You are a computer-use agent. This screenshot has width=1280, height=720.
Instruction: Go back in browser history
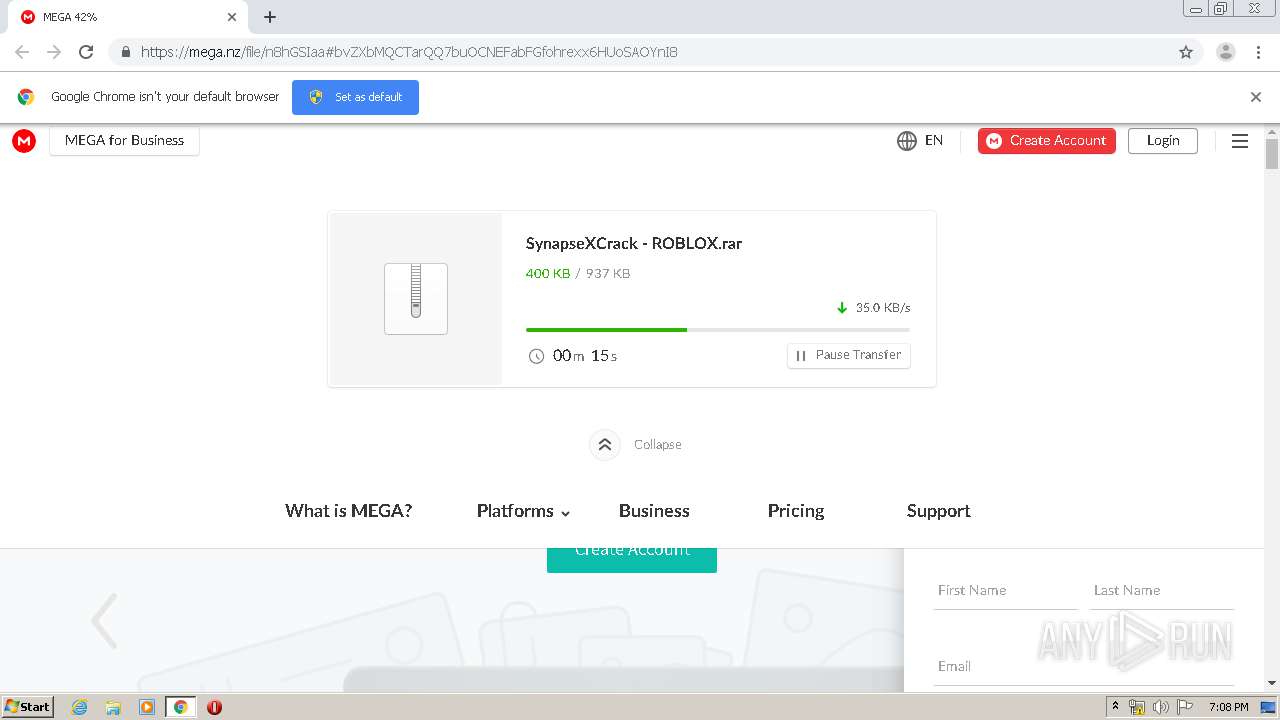coord(22,52)
